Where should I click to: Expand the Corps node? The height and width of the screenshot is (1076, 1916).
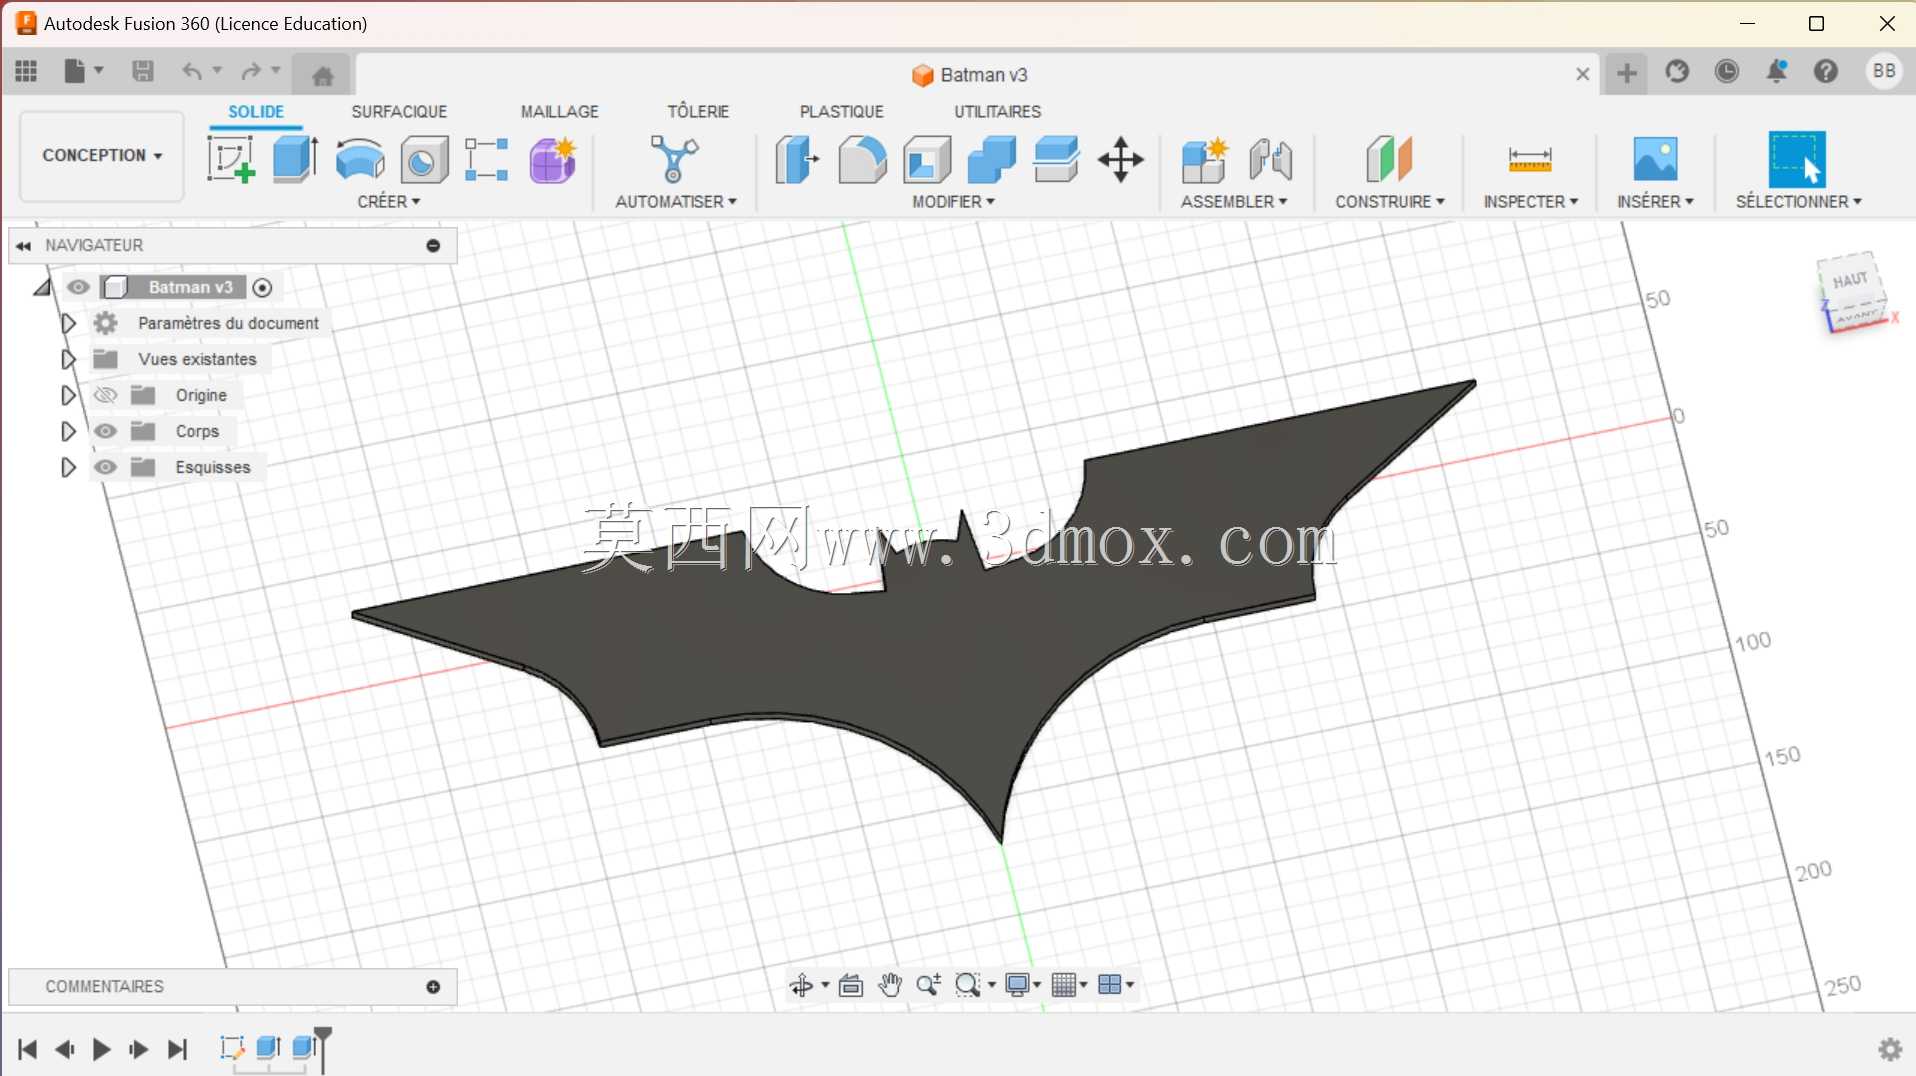point(68,431)
